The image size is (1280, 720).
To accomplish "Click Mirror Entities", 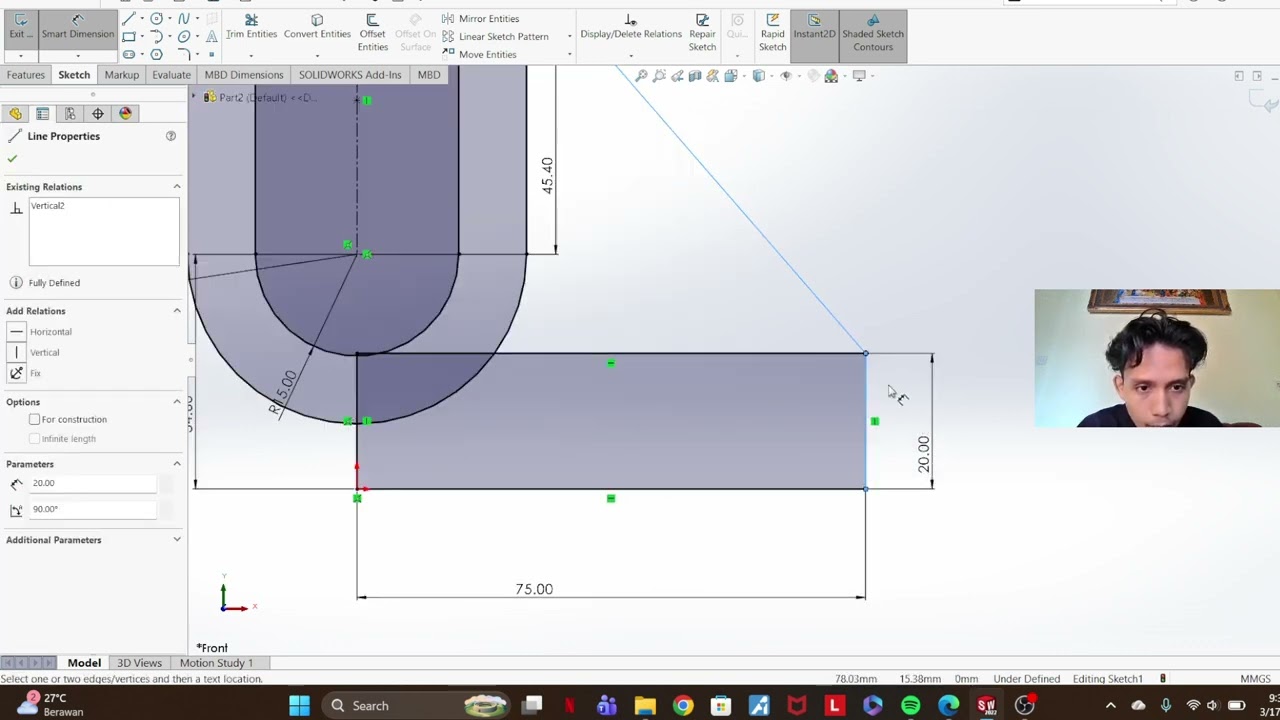I will [480, 19].
